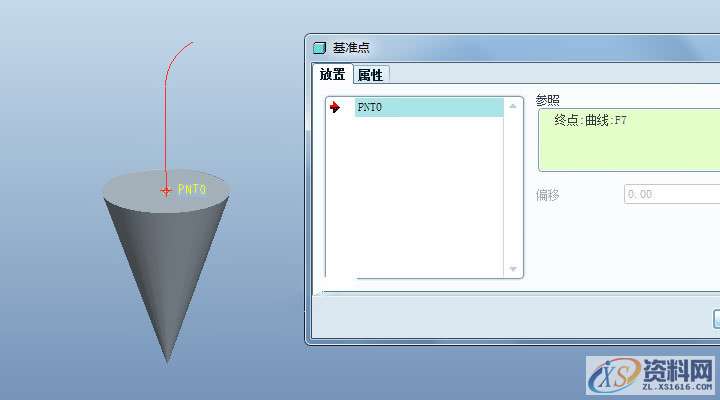Click the yellow PNT0 label in viewport

click(191, 189)
